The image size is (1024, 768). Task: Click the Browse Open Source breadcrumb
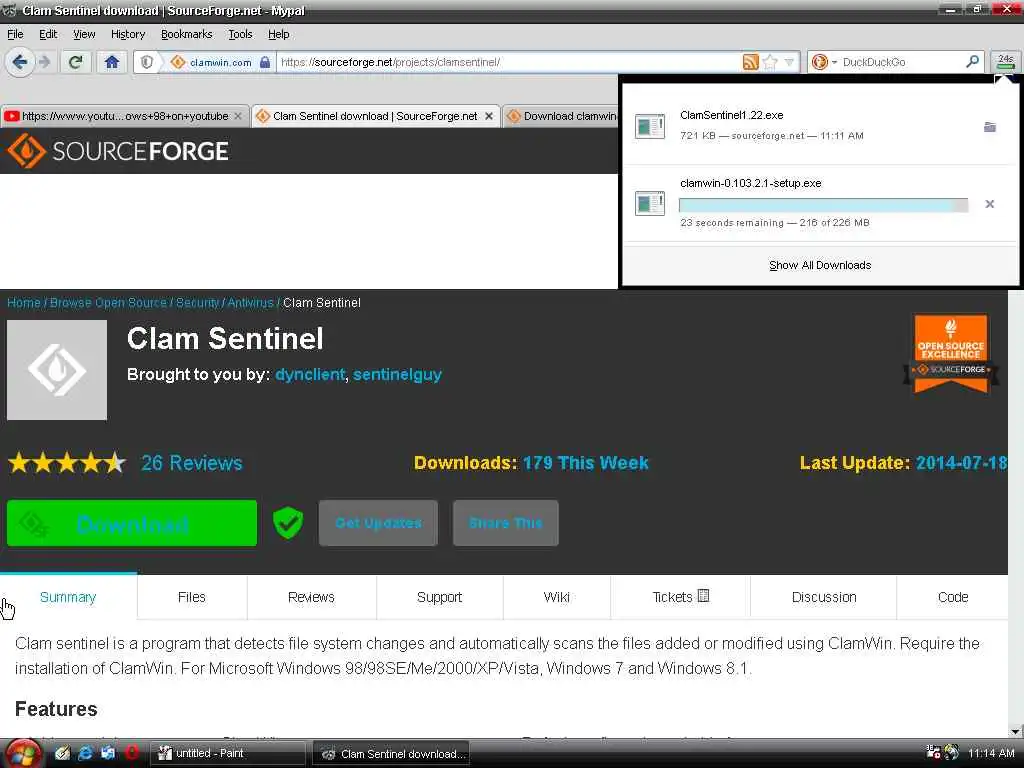click(x=108, y=303)
